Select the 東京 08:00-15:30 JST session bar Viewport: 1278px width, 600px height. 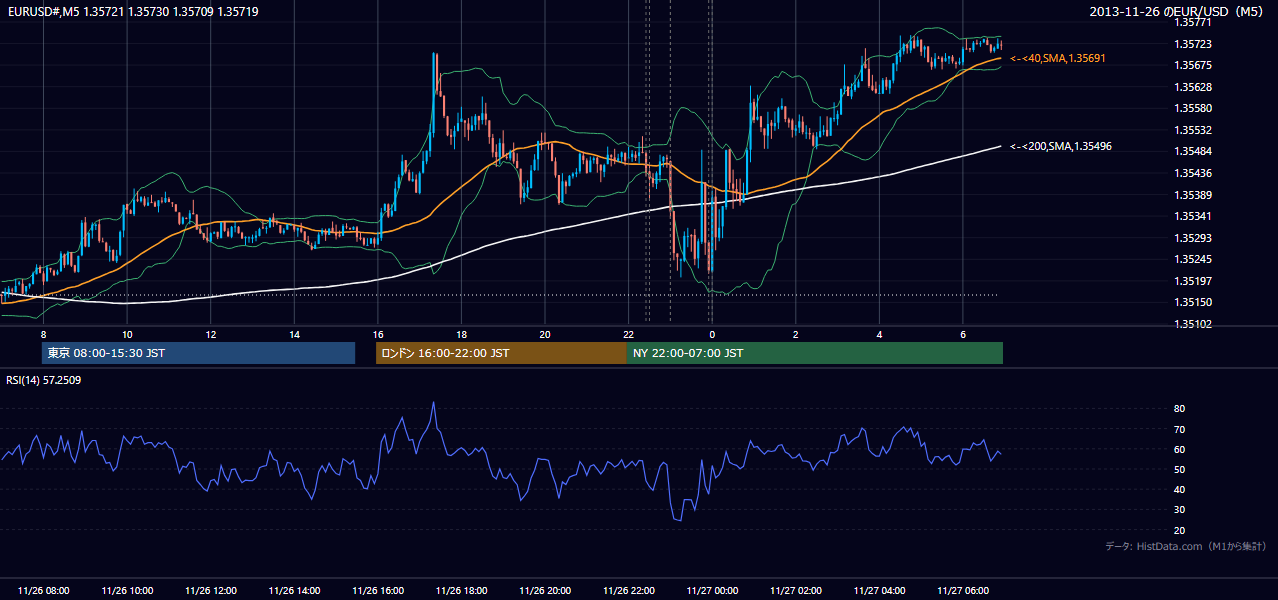click(198, 353)
